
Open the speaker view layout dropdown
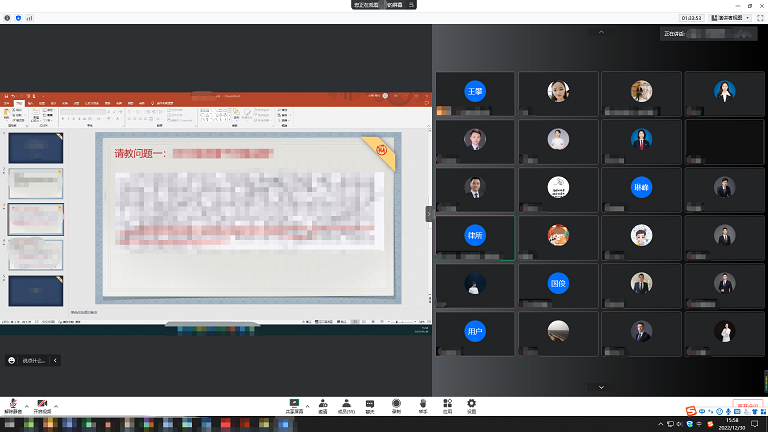736,18
